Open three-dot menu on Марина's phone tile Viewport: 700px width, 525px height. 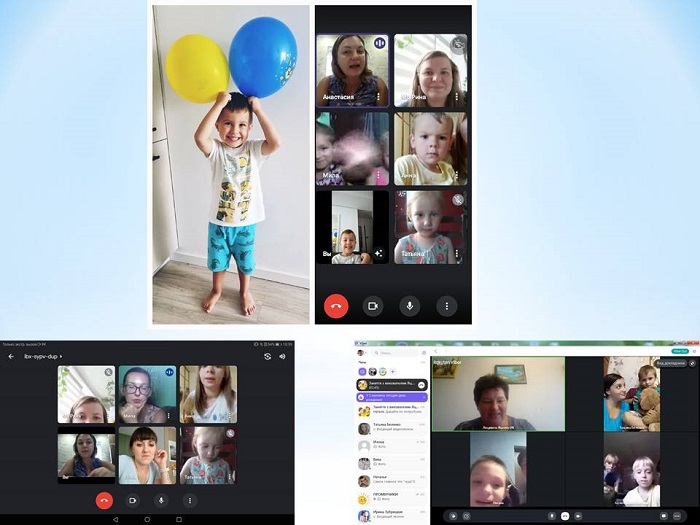(457, 96)
